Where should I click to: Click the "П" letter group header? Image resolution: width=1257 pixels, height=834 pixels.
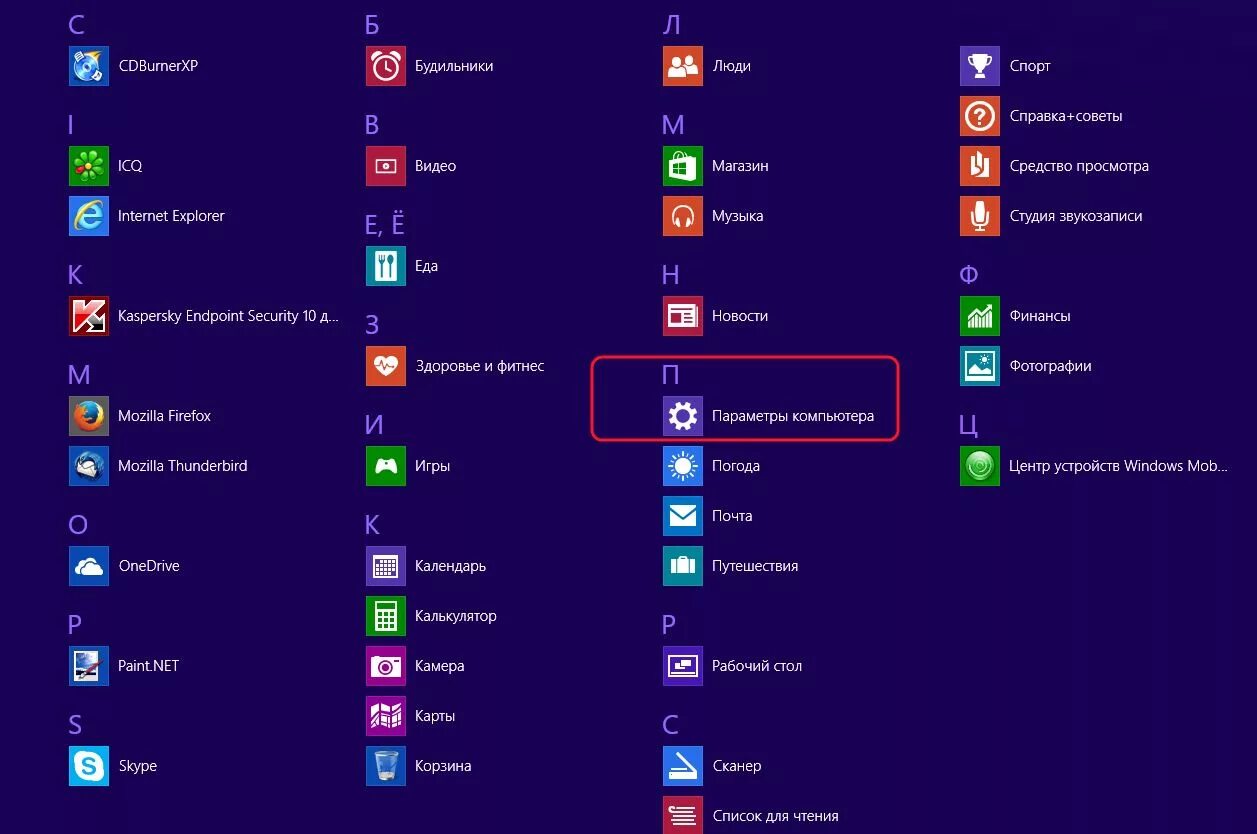pos(671,375)
